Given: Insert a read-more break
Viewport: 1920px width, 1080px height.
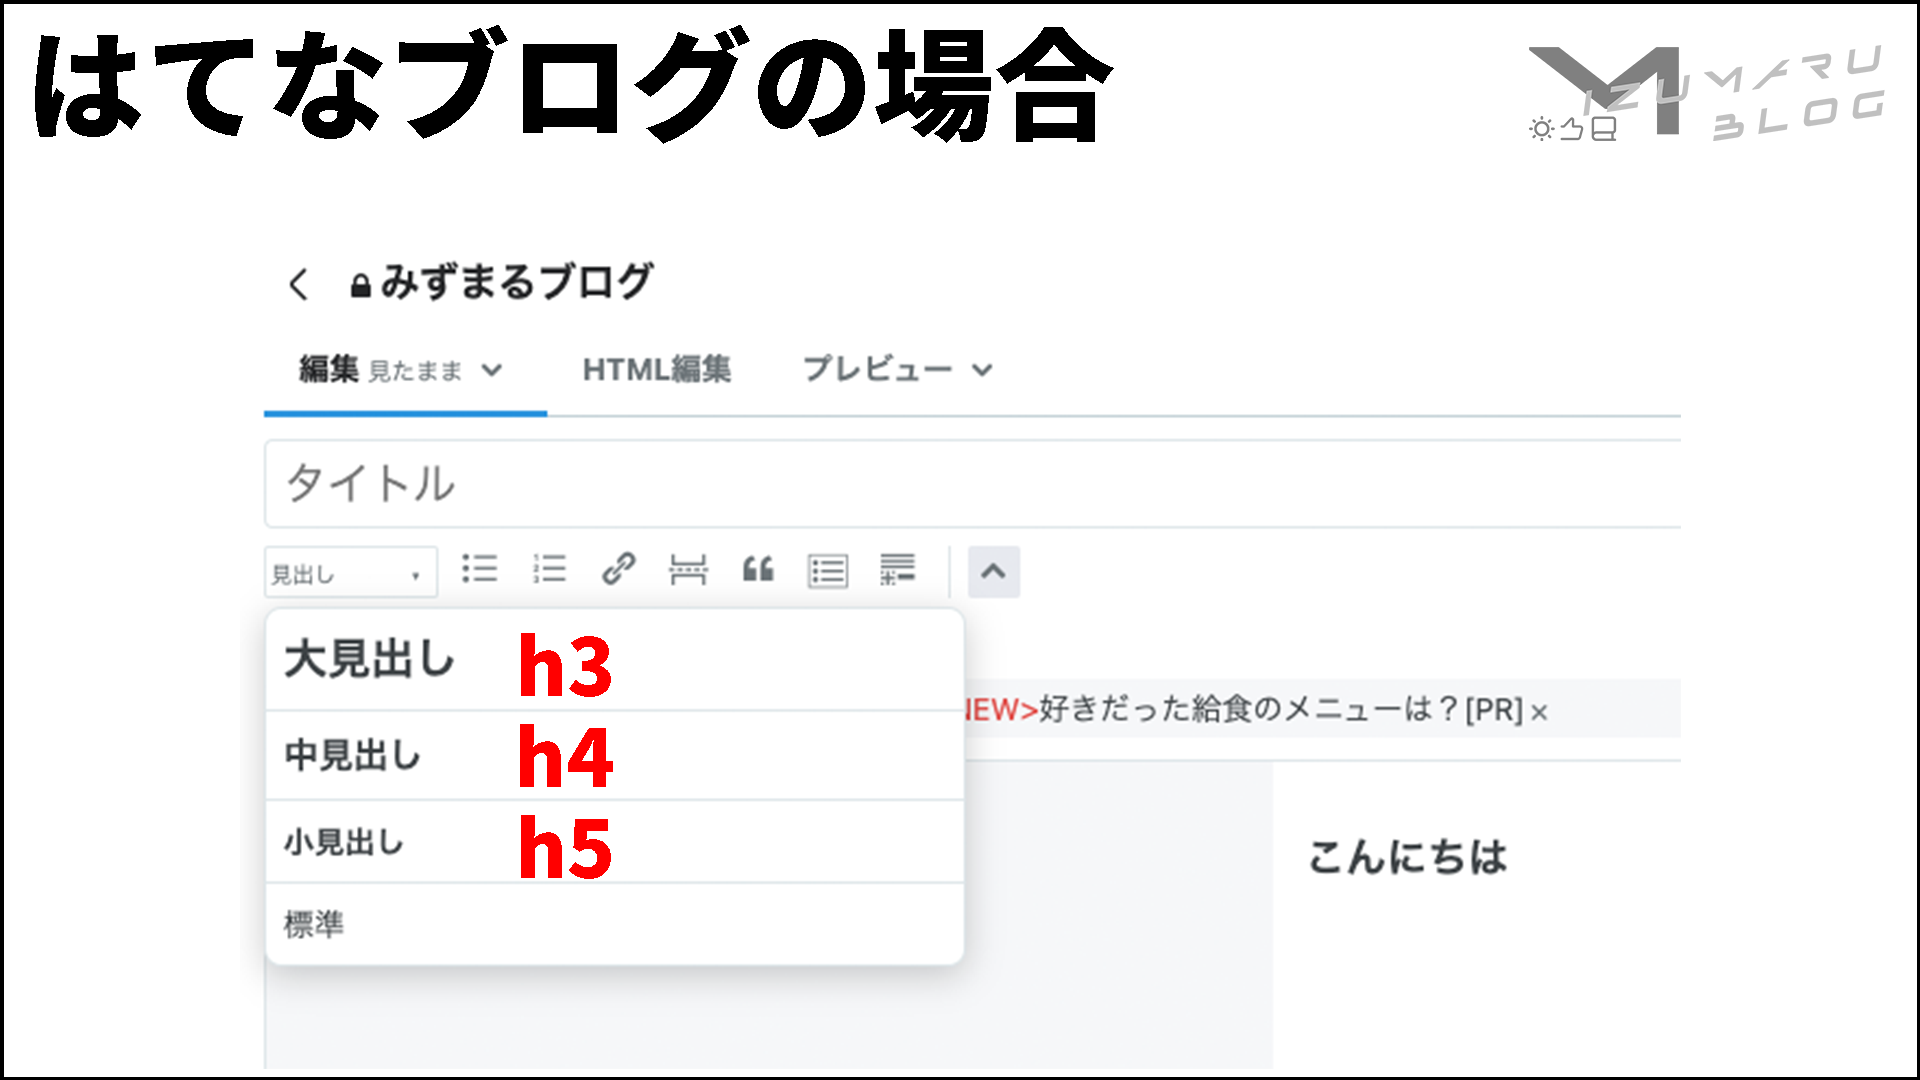Looking at the screenshot, I should point(688,569).
